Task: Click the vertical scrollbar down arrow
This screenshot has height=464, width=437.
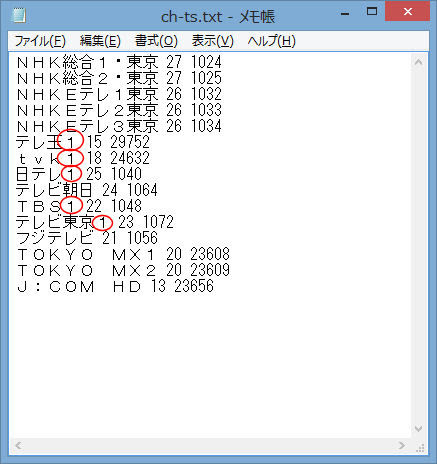Action: pos(419,429)
